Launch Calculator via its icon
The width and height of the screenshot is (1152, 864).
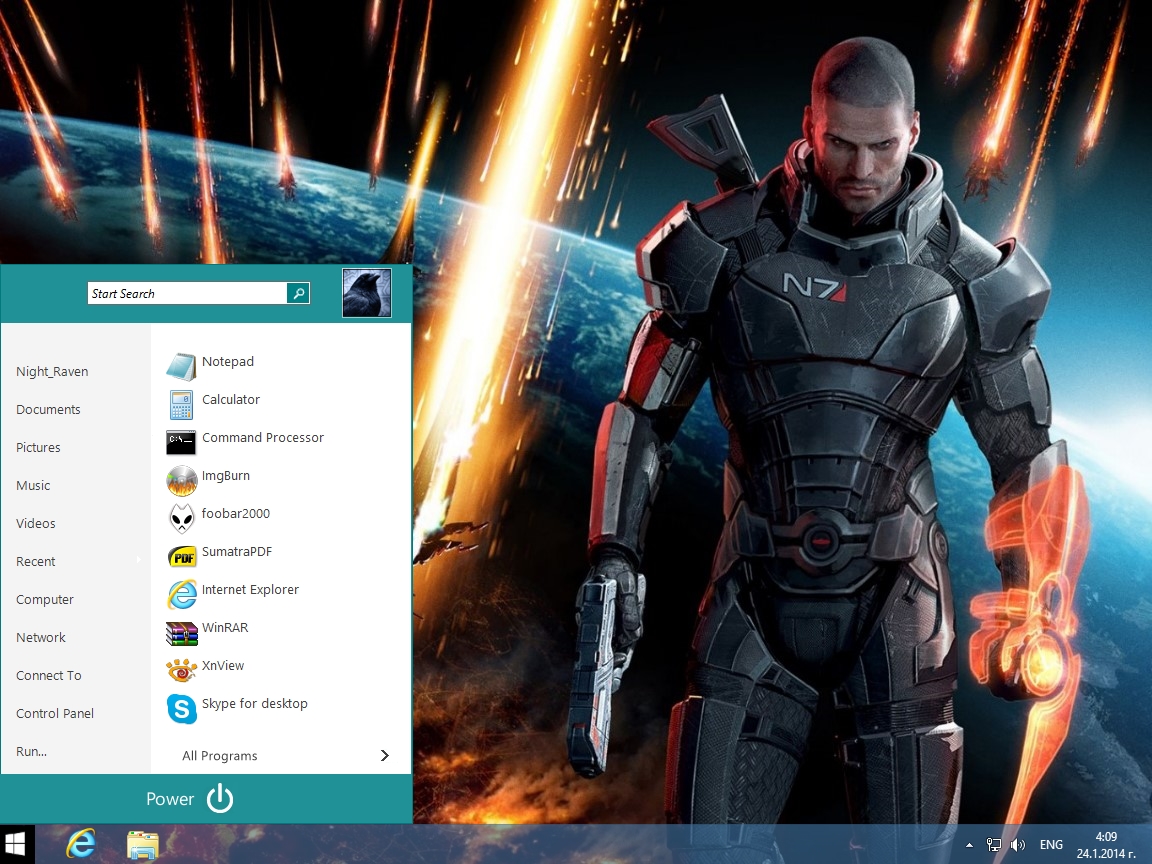click(181, 404)
